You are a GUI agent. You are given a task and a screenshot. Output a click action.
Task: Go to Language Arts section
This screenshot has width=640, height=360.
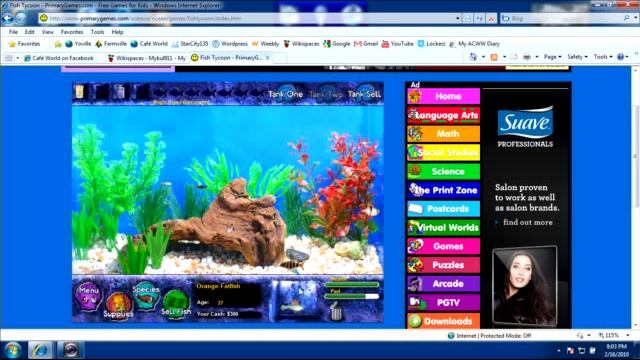[x=443, y=115]
